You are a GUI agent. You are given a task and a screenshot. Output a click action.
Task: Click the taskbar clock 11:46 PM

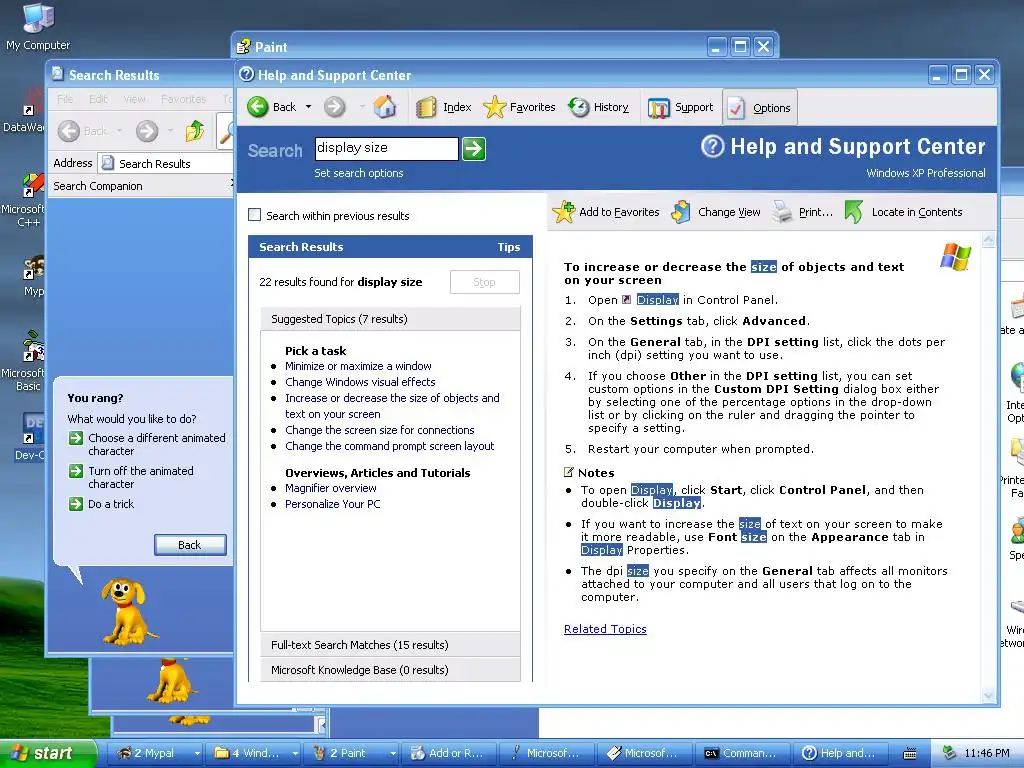pyautogui.click(x=987, y=754)
